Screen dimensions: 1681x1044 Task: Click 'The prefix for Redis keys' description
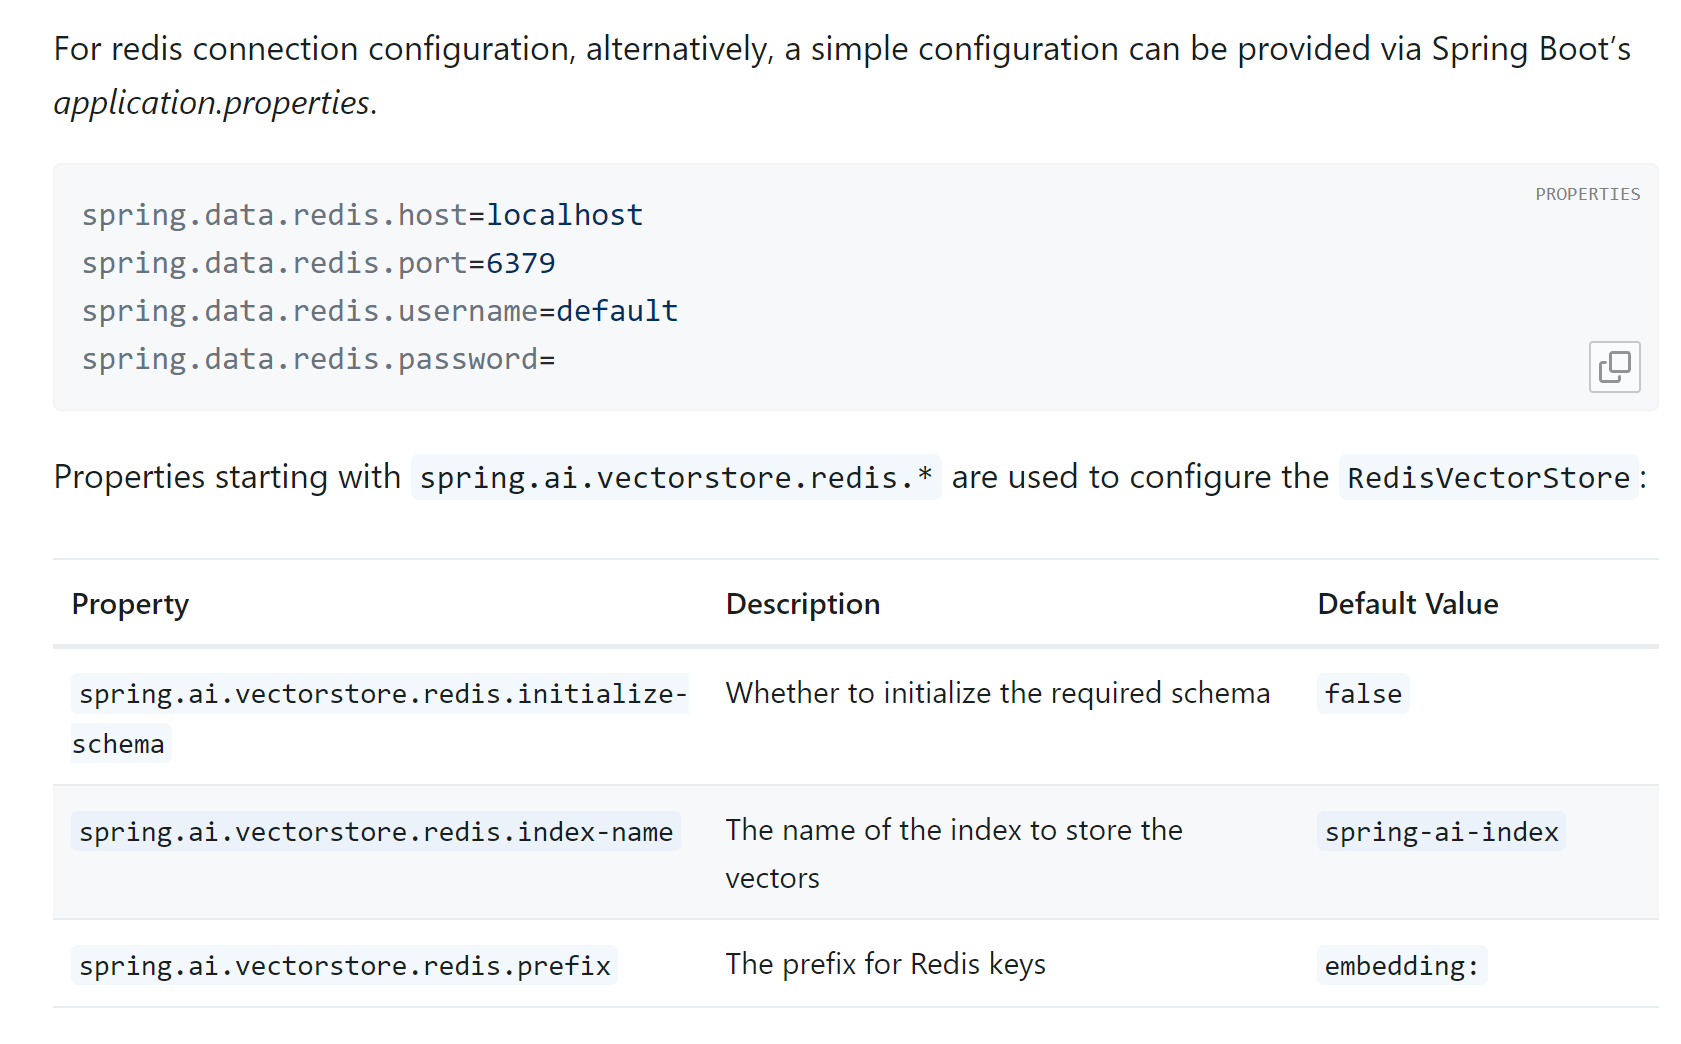coord(886,964)
